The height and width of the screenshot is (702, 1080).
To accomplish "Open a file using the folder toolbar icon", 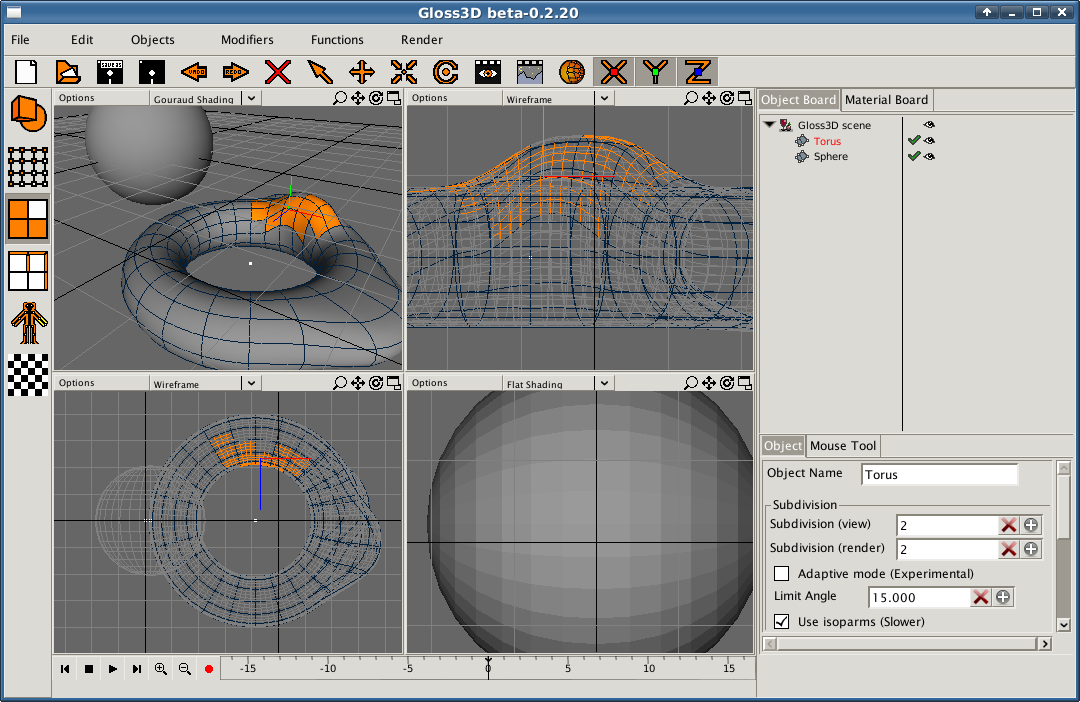I will 68,72.
